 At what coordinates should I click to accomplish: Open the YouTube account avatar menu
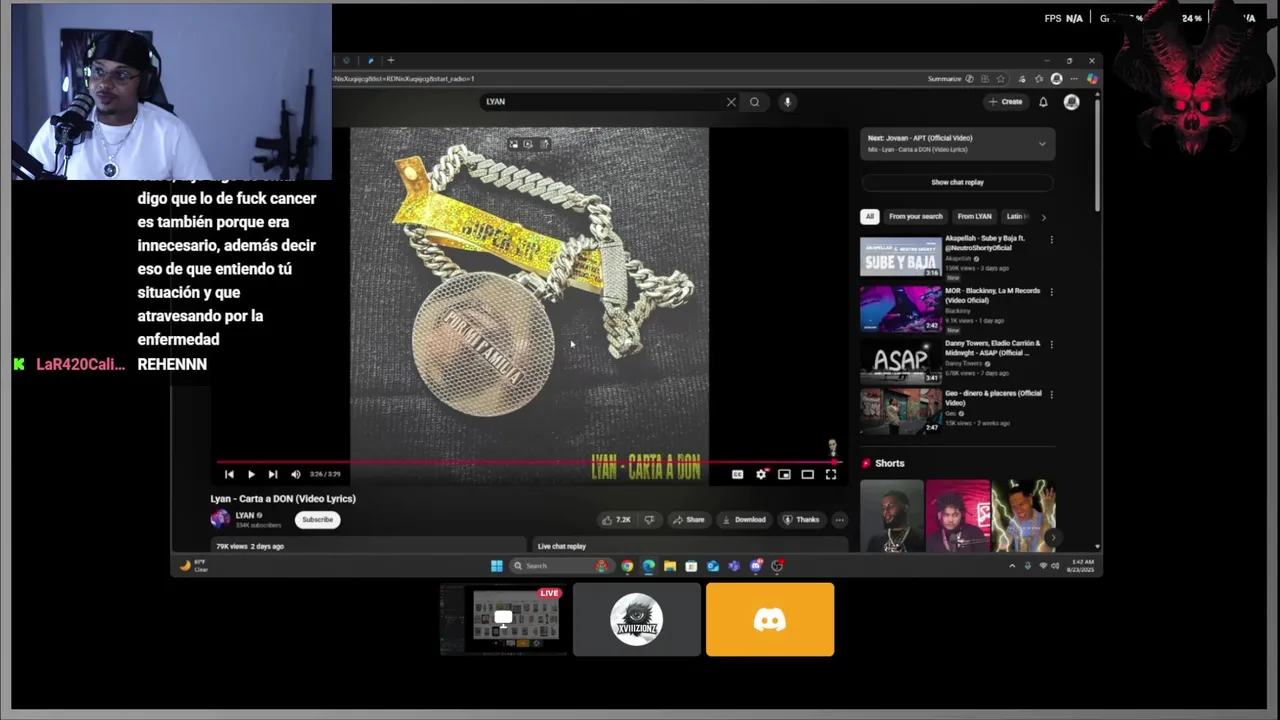(1071, 102)
